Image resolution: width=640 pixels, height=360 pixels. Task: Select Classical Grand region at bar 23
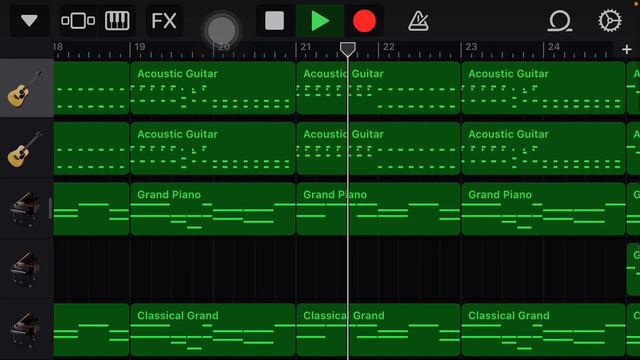click(543, 329)
